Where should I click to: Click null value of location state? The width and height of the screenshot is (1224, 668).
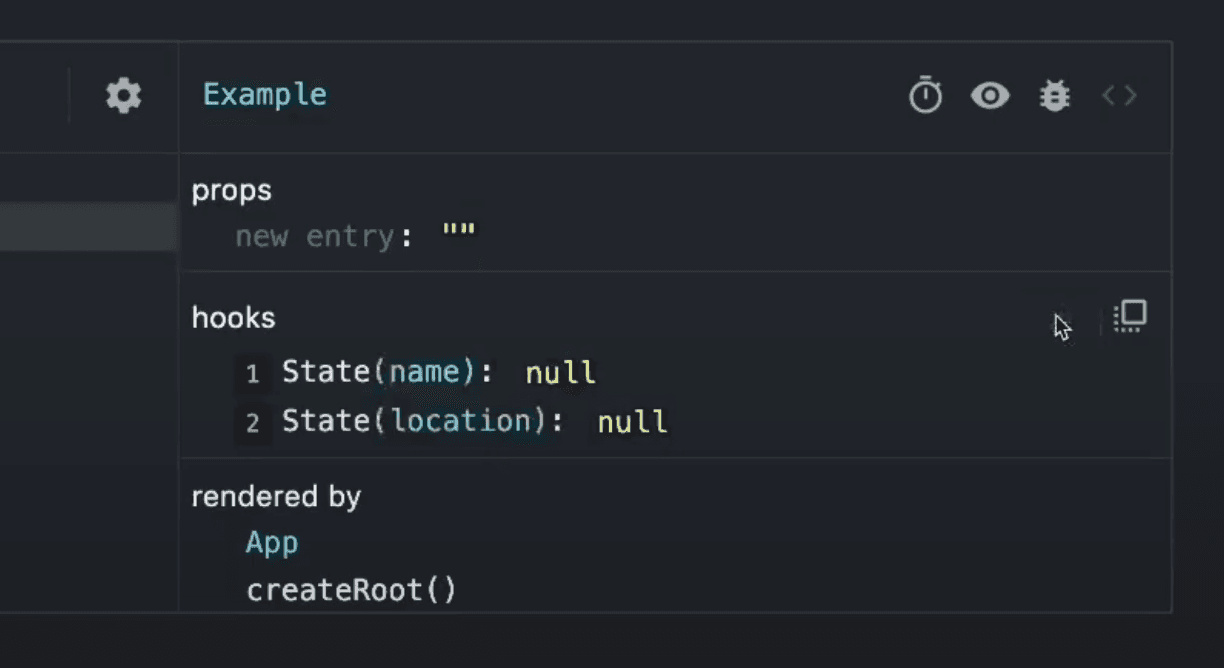[x=632, y=422]
